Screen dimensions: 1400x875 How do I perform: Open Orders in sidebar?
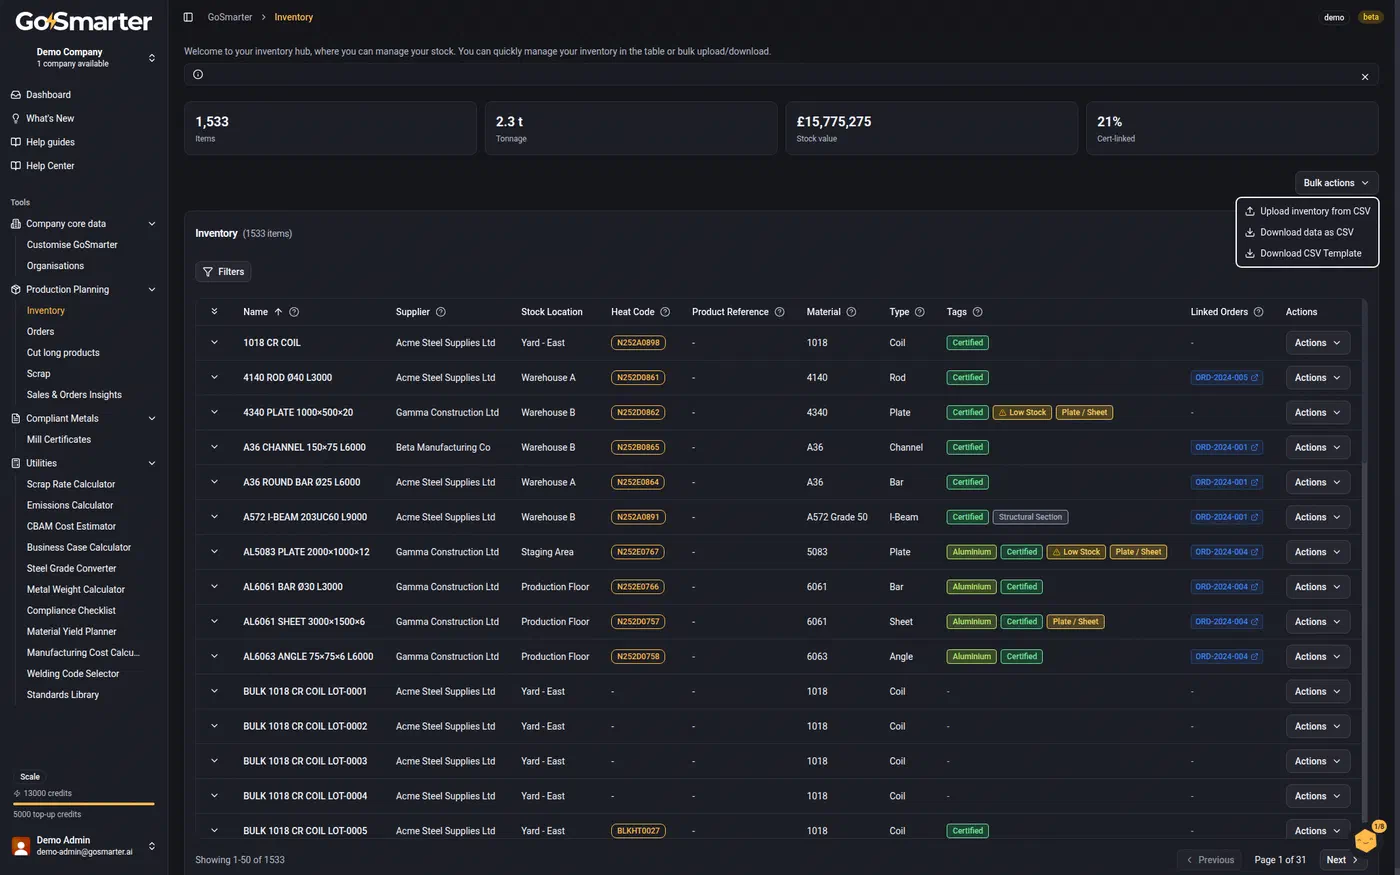pos(41,332)
